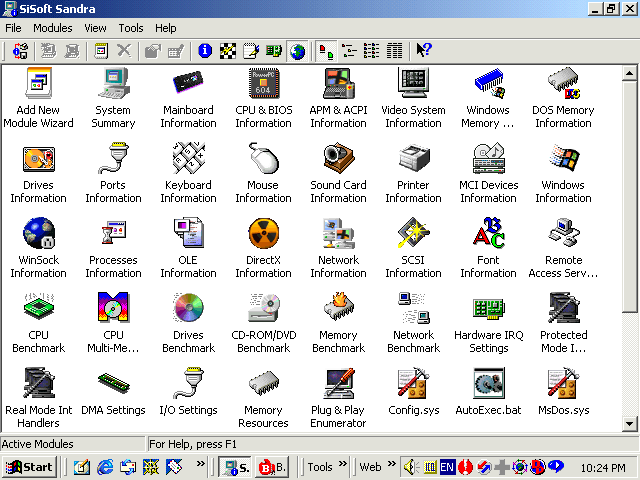Launch OLE Information module
Screen dimensions: 640x480
click(188, 249)
